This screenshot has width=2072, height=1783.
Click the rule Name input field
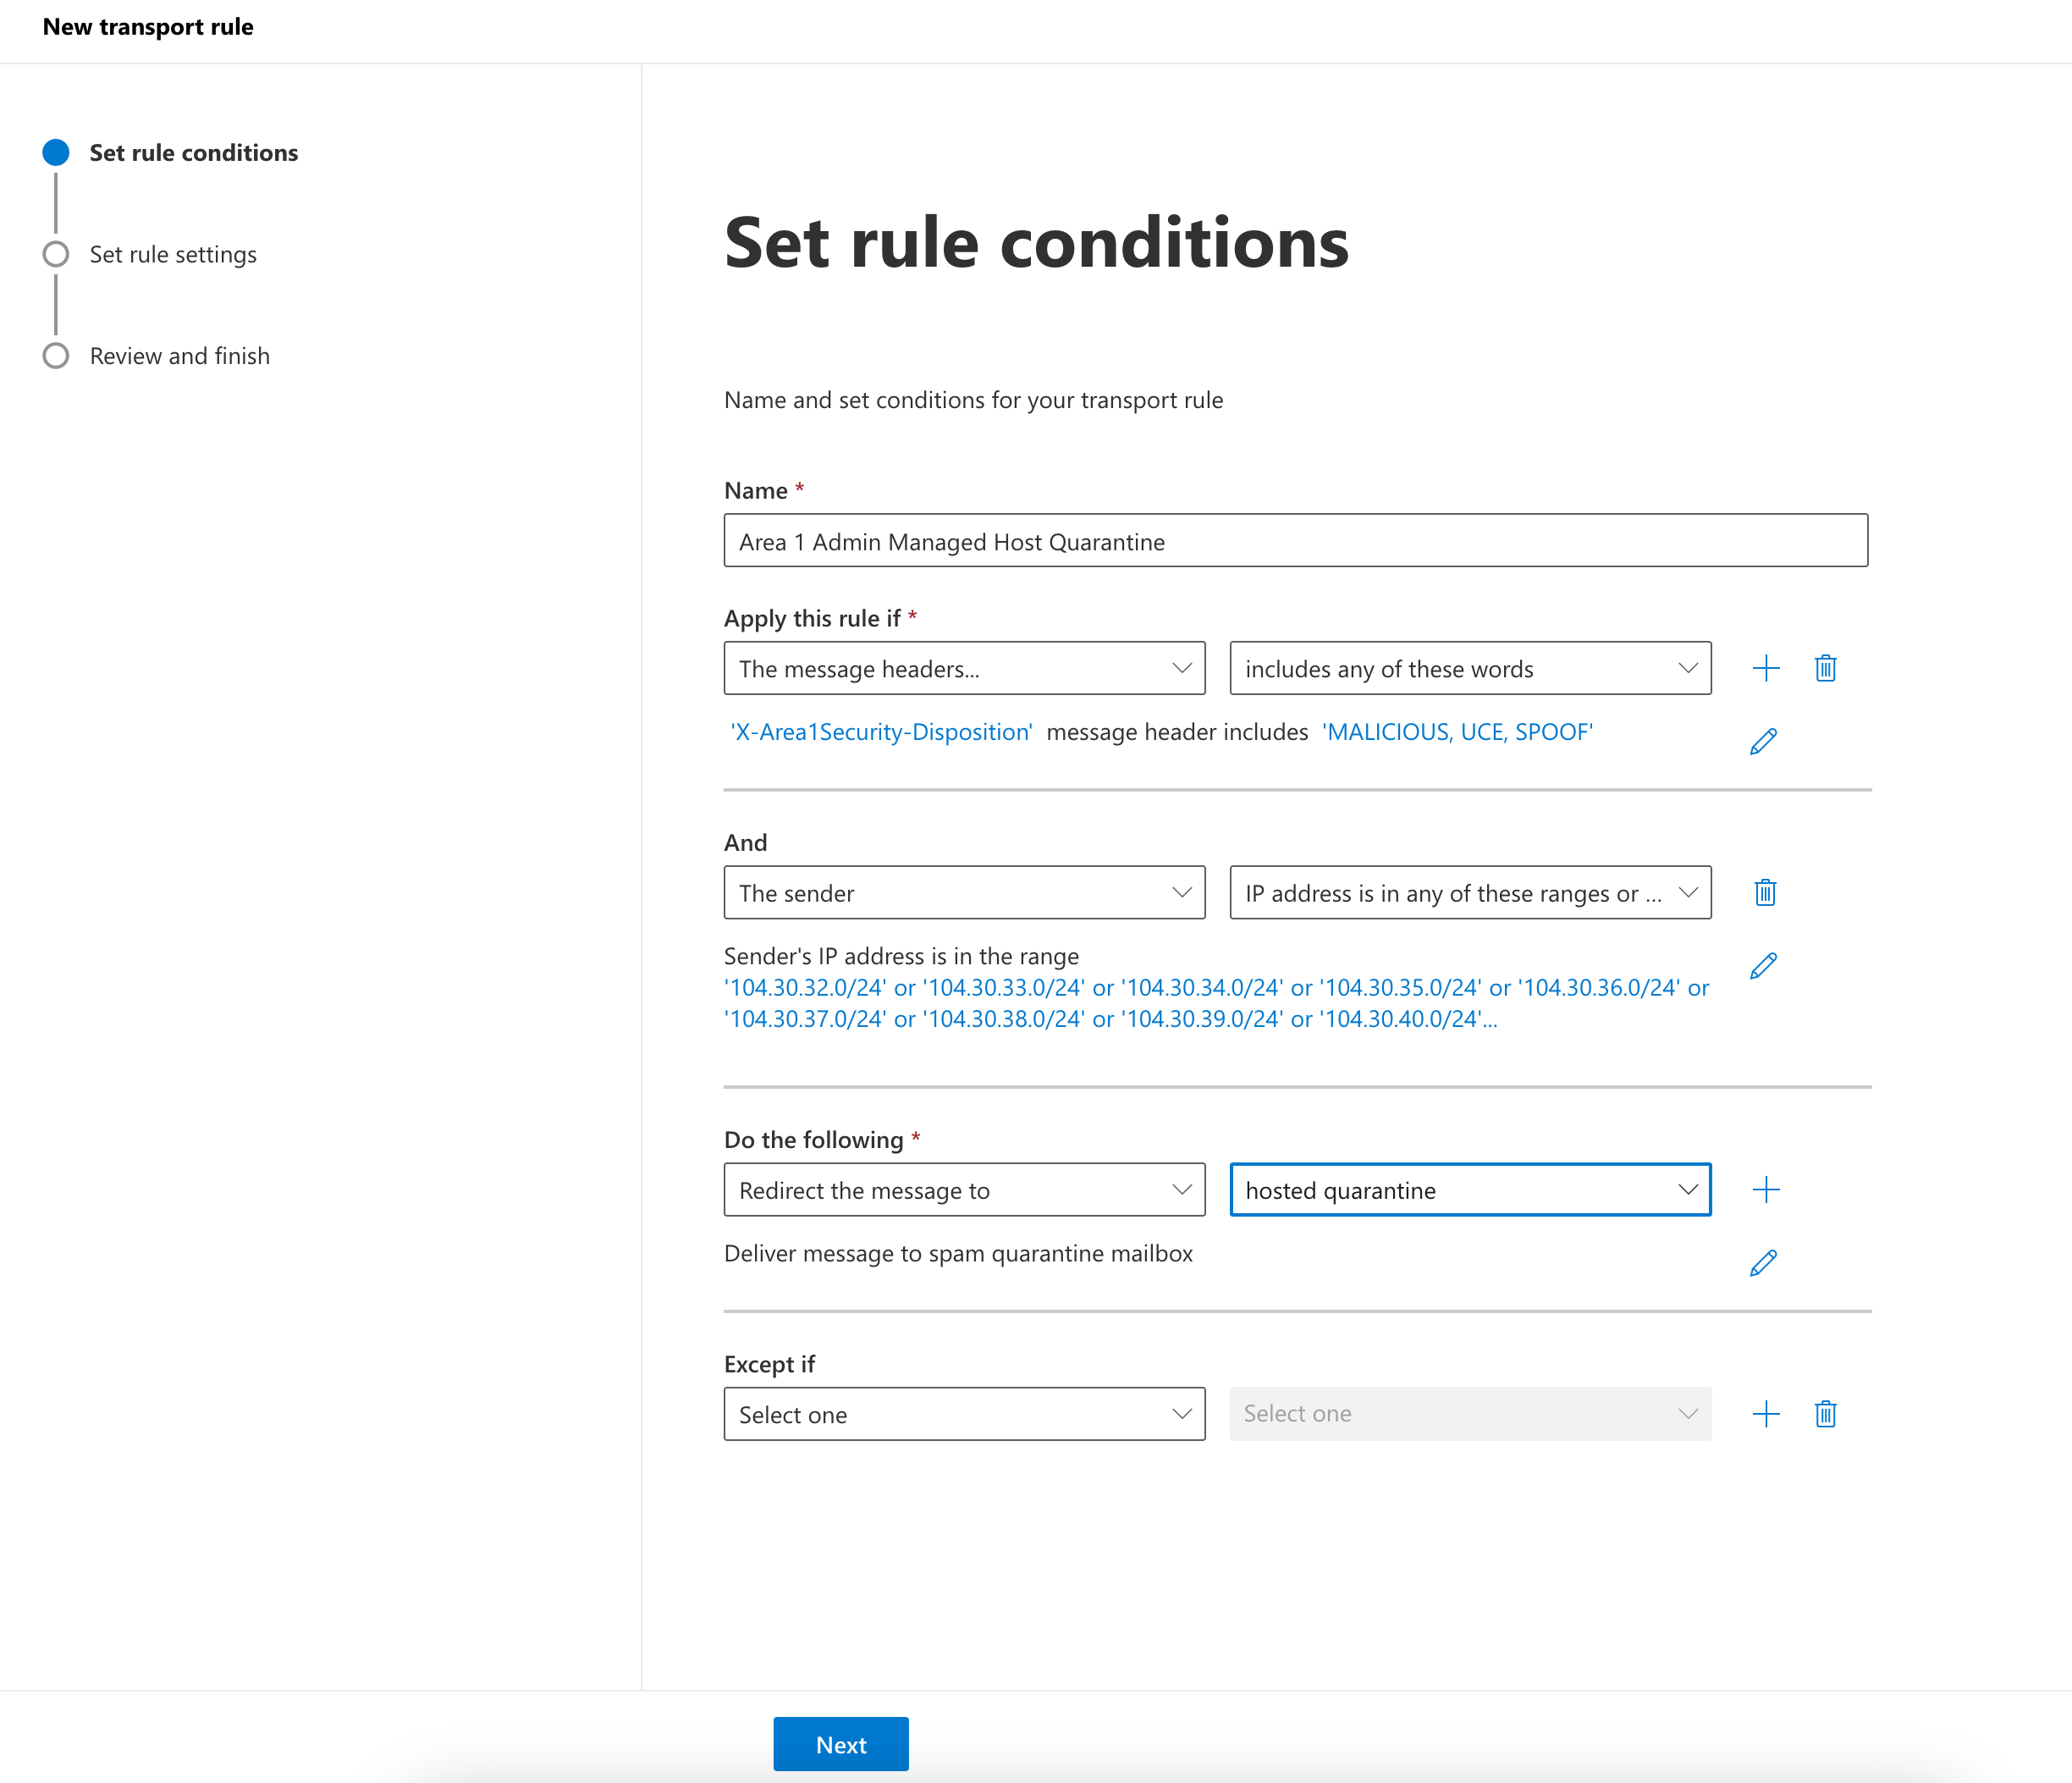(x=1295, y=541)
